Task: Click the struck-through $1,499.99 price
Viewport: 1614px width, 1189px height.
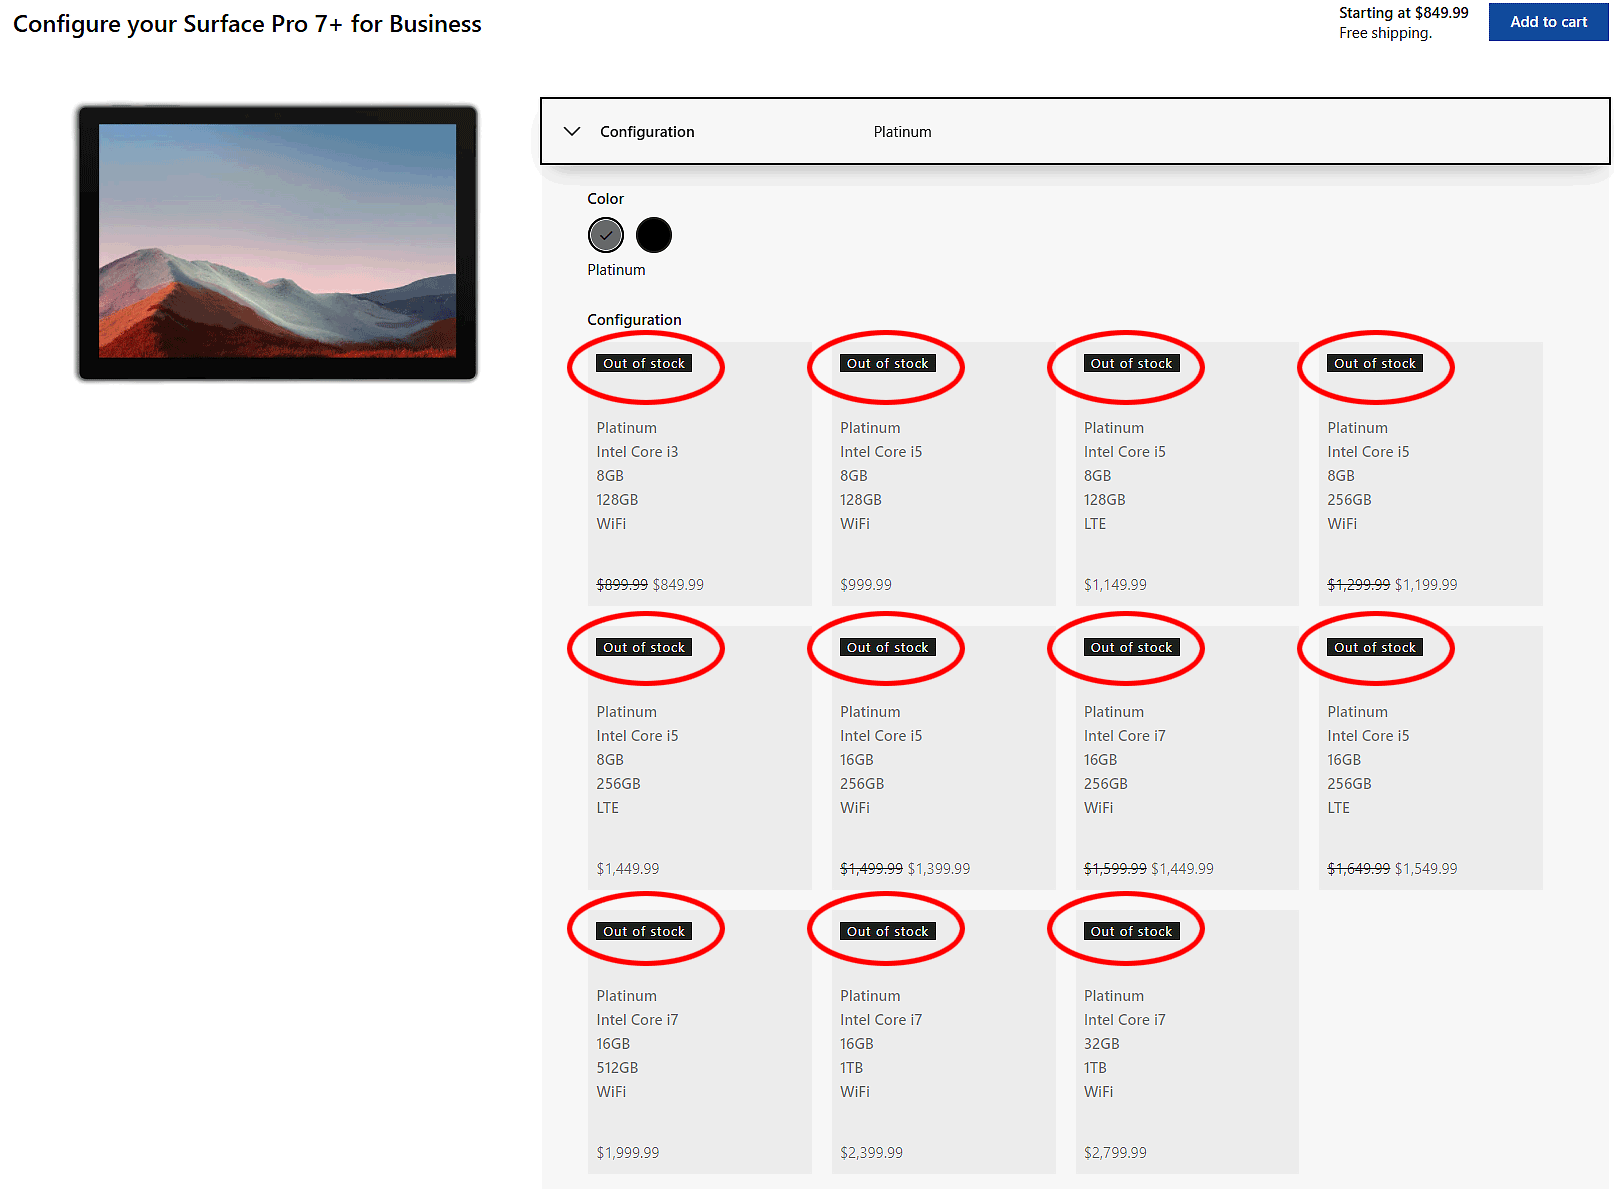Action: [x=871, y=869]
